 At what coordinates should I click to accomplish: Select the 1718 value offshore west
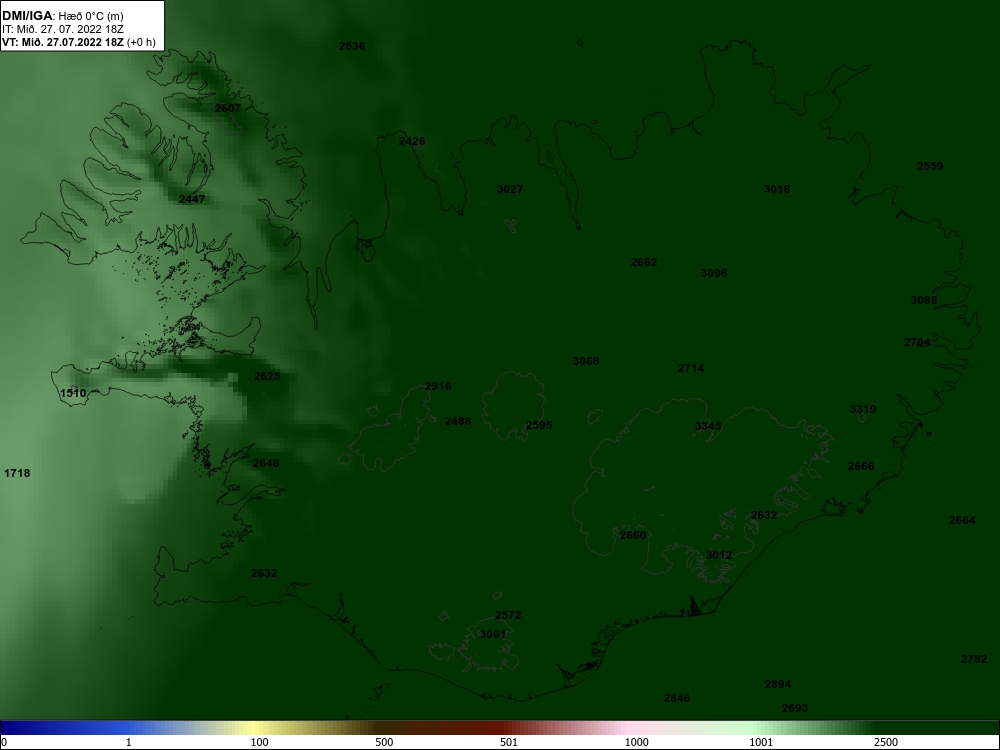click(x=17, y=473)
